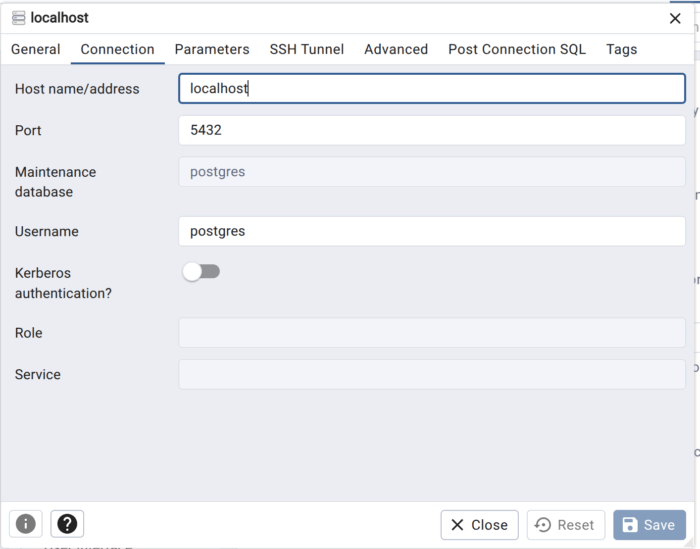
Task: Switch to the General tab
Action: (x=36, y=49)
